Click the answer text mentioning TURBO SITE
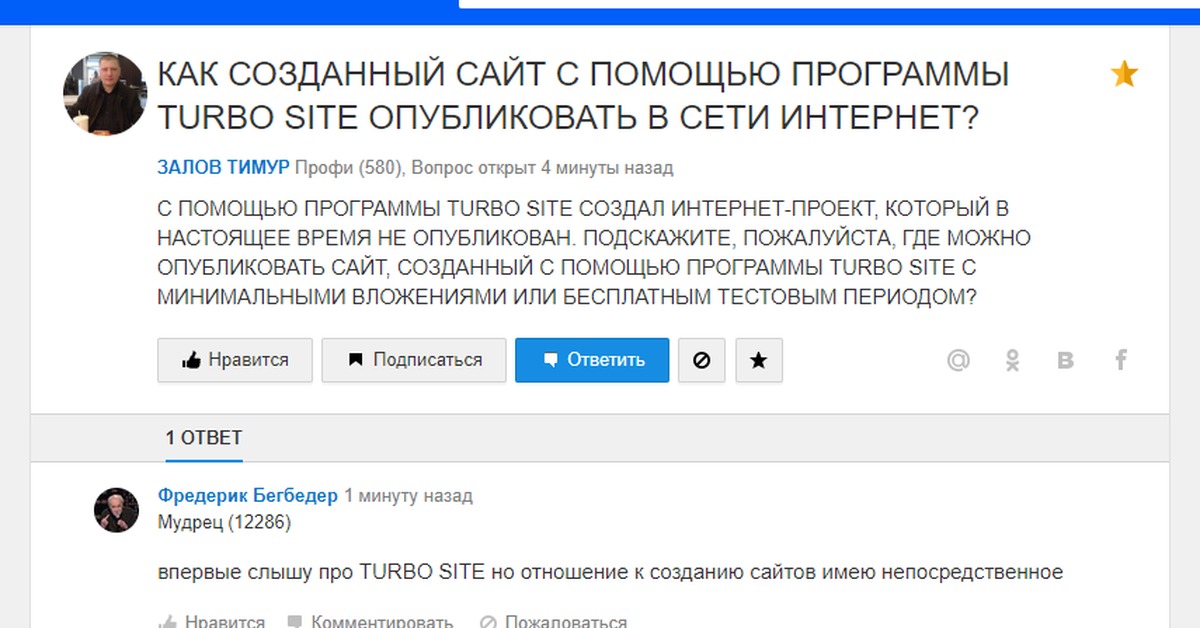This screenshot has height=628, width=1200. click(610, 573)
